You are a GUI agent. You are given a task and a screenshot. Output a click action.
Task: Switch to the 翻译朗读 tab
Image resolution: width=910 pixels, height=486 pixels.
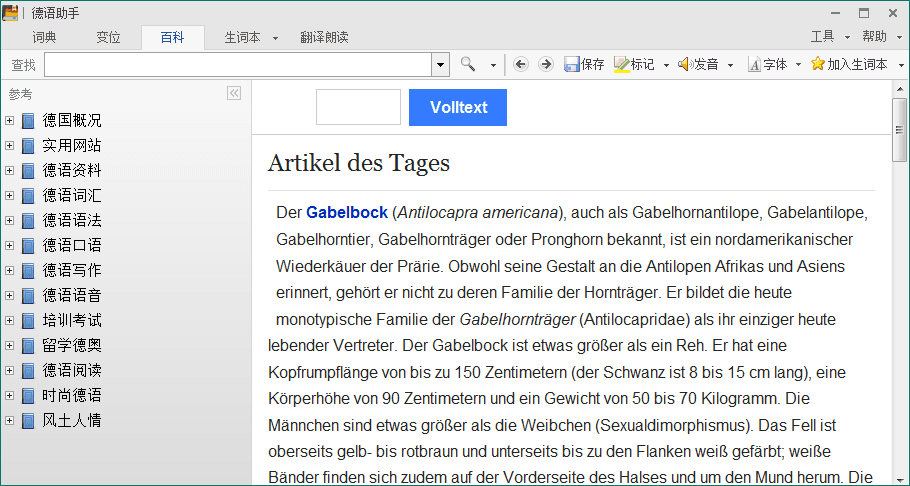(324, 37)
